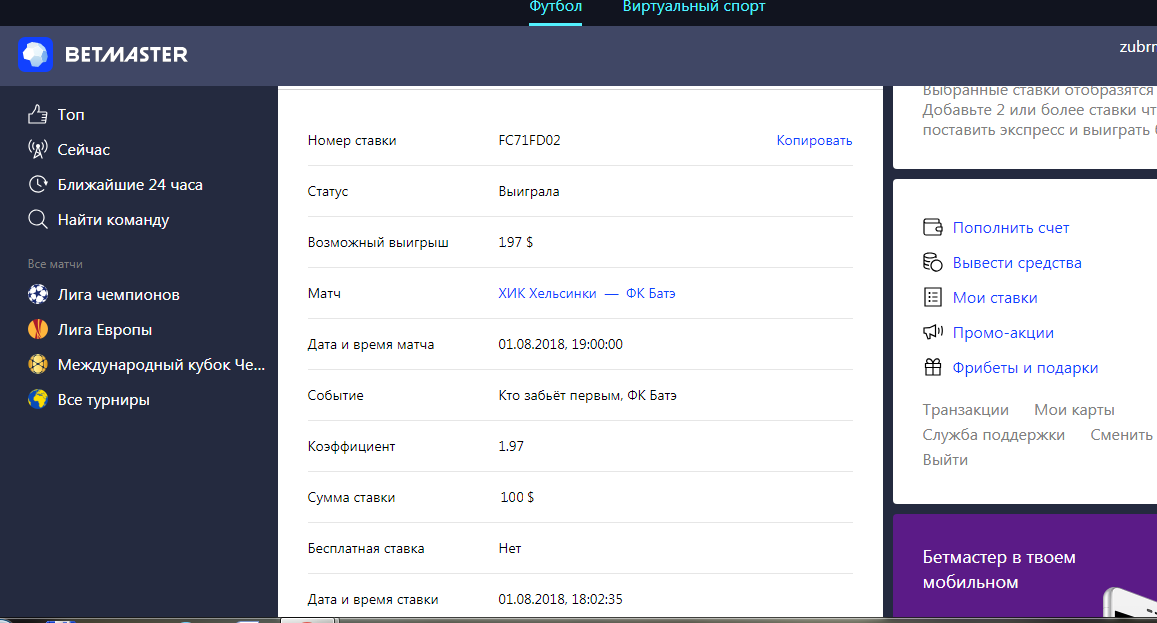Click the wallet icon beside Пополнить счет
1157x623 pixels.
933,227
